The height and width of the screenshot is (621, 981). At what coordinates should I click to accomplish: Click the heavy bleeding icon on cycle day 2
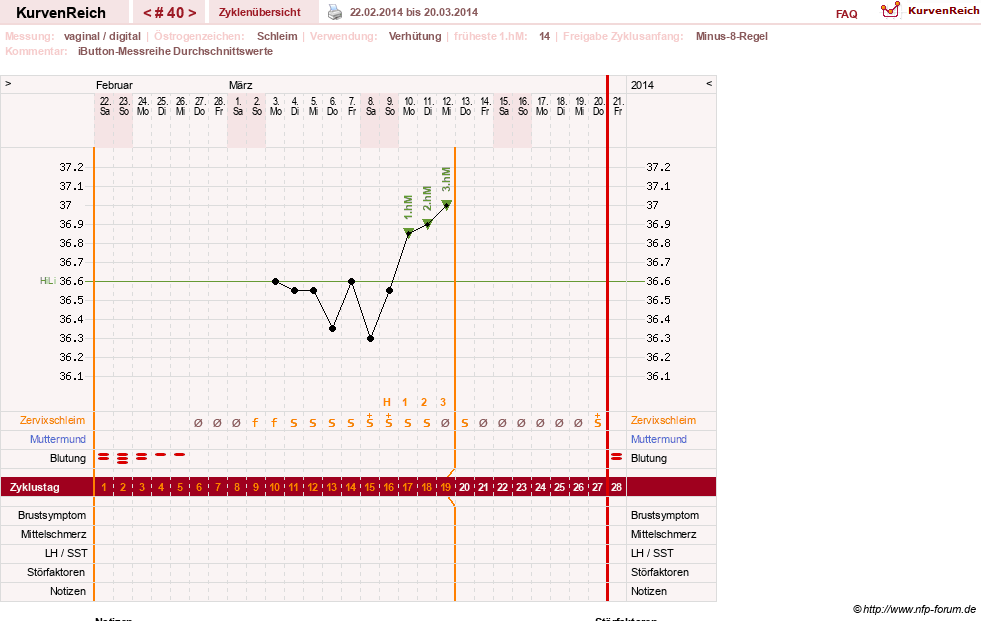pyautogui.click(x=123, y=458)
